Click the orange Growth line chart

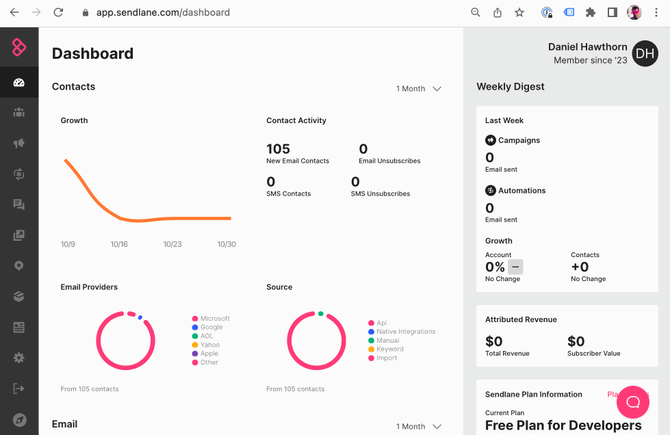(x=147, y=190)
